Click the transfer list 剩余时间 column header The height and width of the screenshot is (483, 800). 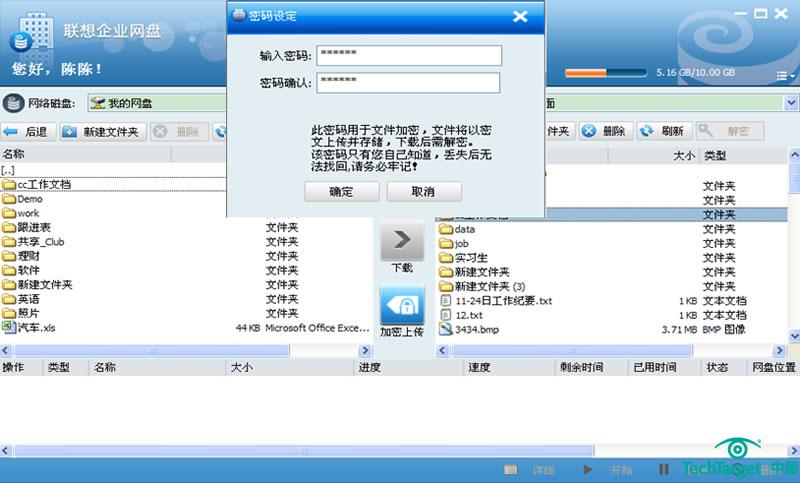point(591,367)
